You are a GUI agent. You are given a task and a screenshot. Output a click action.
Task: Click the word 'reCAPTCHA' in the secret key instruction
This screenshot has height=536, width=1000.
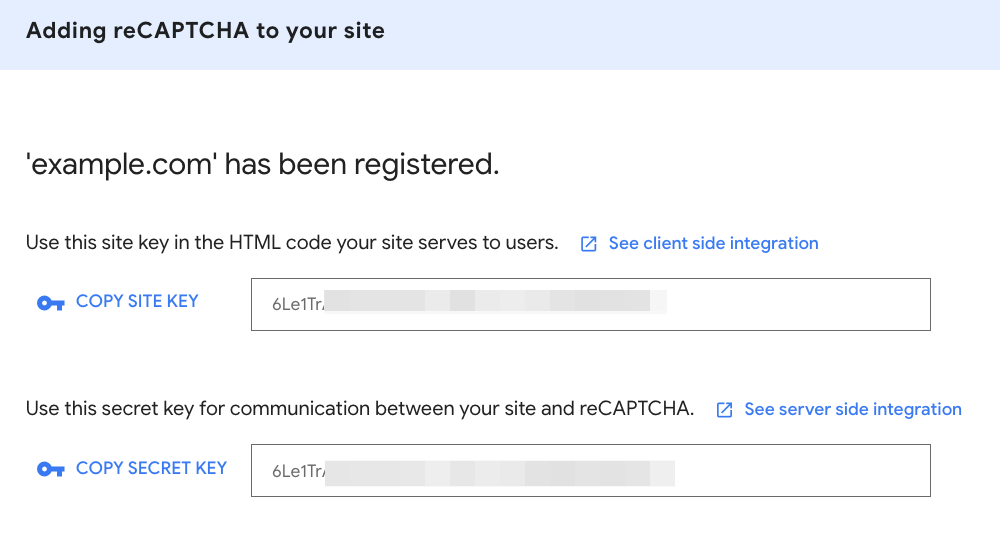636,409
